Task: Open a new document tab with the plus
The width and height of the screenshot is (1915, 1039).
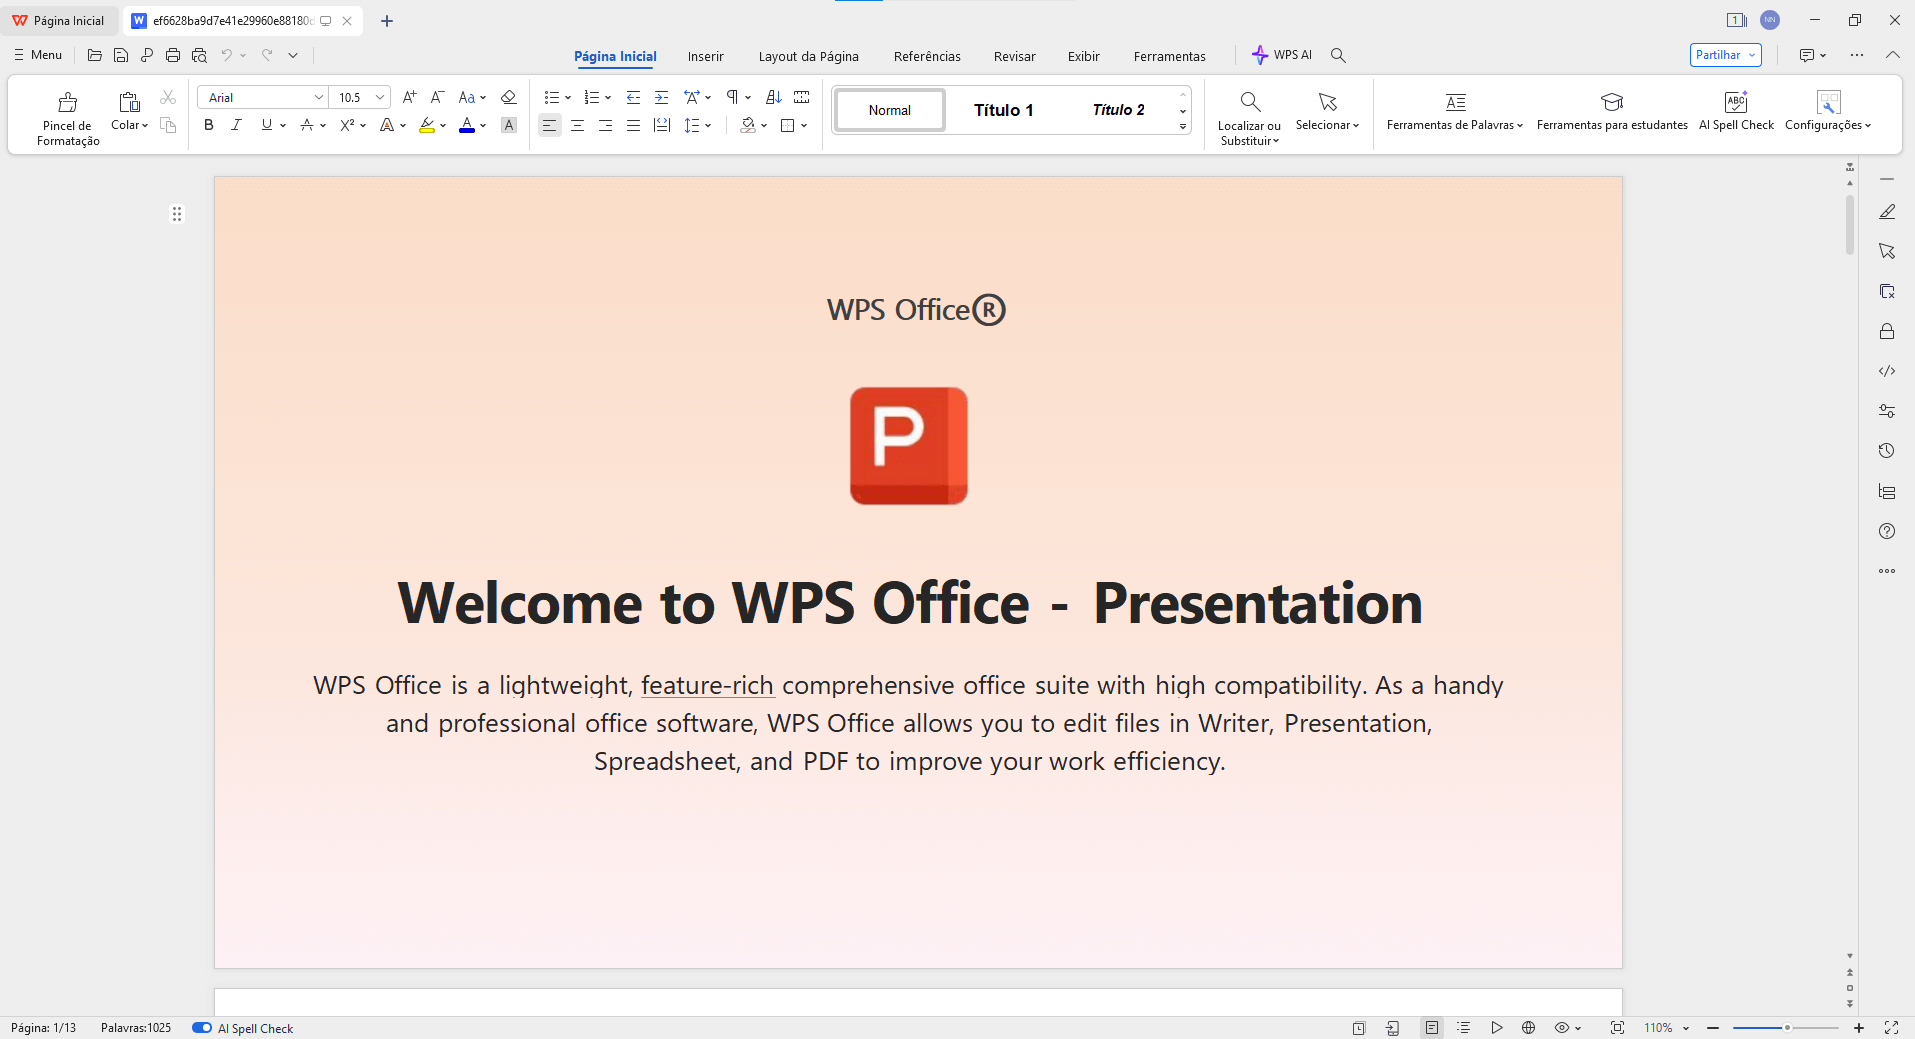Action: pos(387,20)
